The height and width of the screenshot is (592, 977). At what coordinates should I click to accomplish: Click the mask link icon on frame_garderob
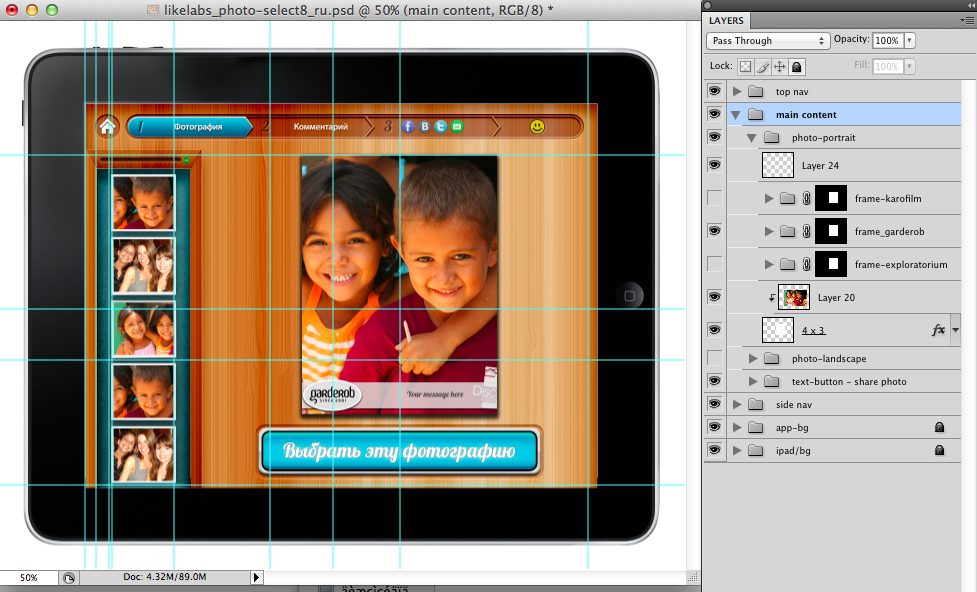[x=806, y=232]
